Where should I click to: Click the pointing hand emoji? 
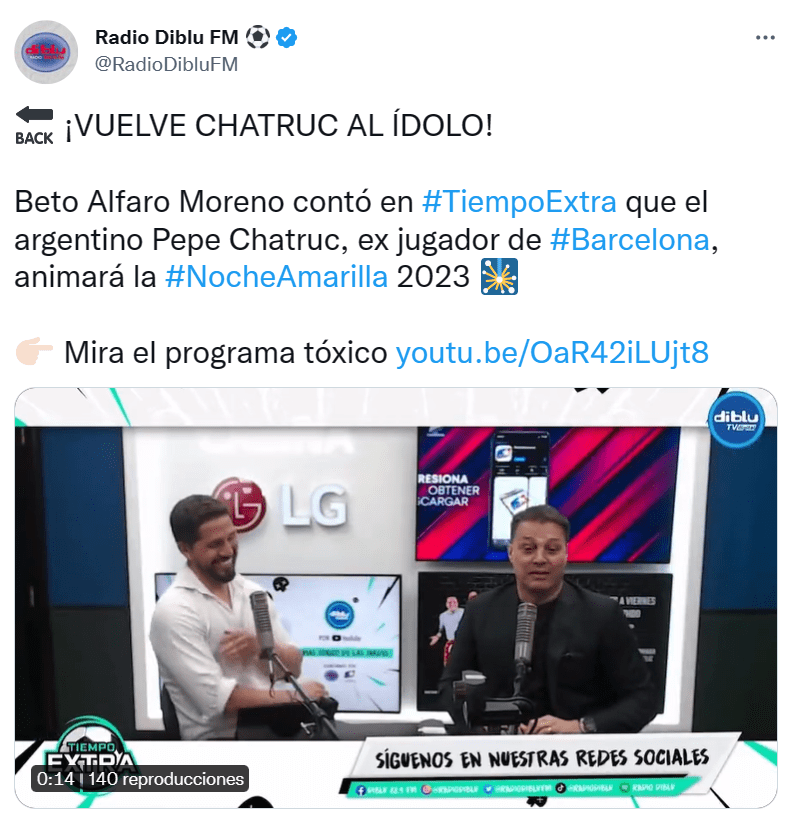(34, 352)
